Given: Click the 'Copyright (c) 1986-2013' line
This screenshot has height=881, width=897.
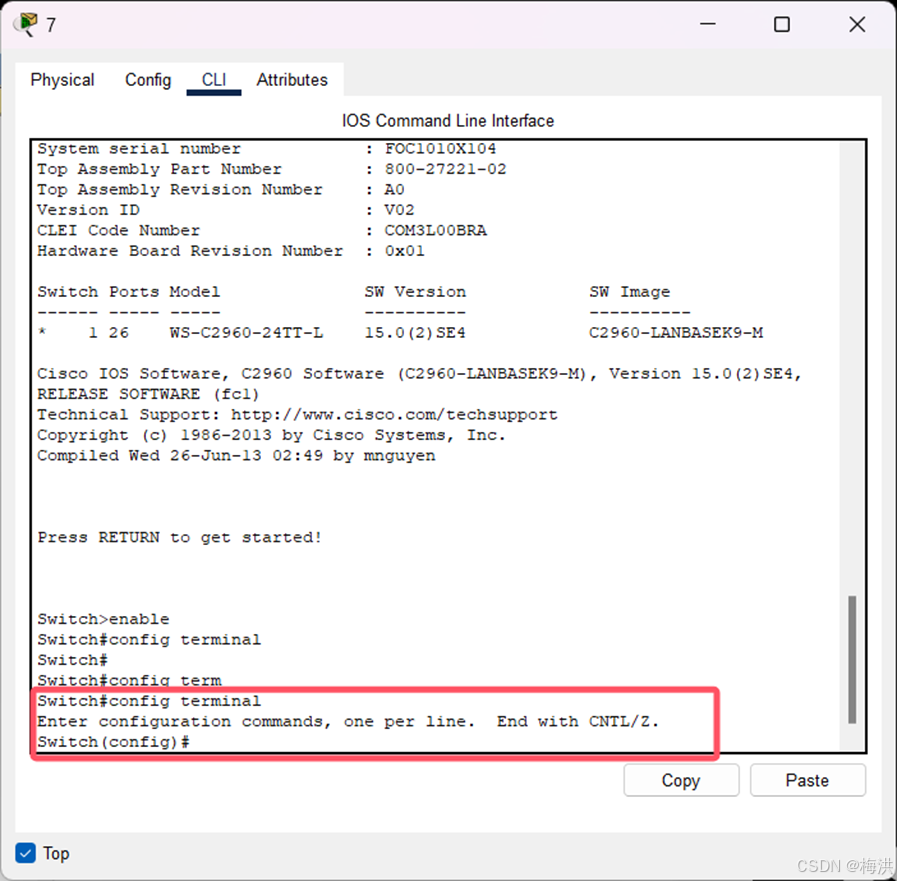Looking at the screenshot, I should click(271, 435).
